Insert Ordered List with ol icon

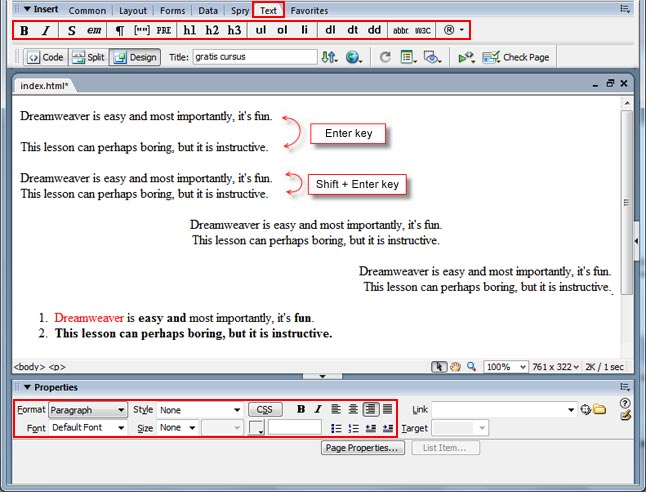[282, 30]
